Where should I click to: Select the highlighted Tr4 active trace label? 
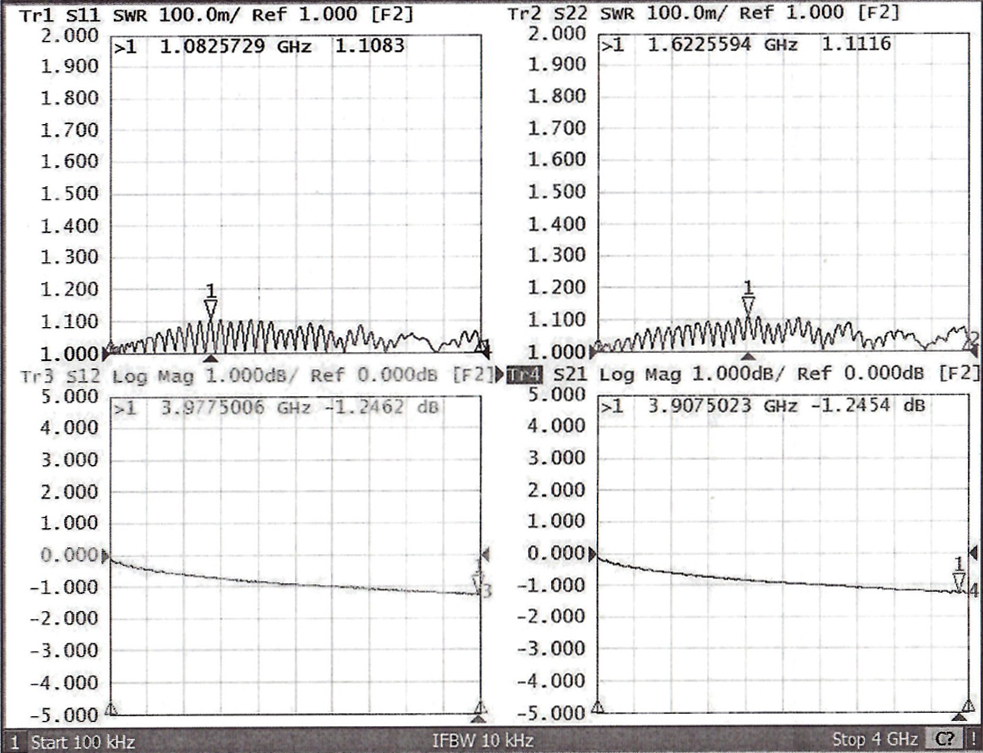(x=523, y=375)
